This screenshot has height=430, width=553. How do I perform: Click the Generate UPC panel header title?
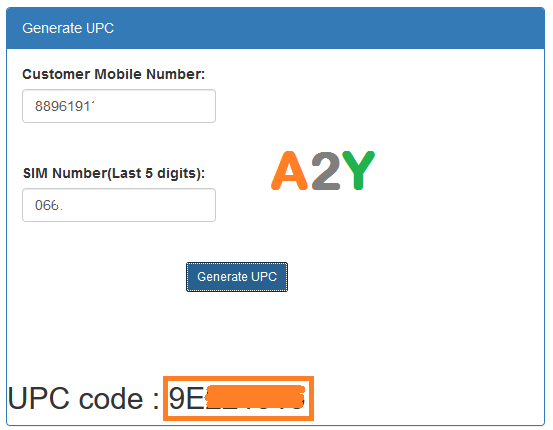[68, 28]
